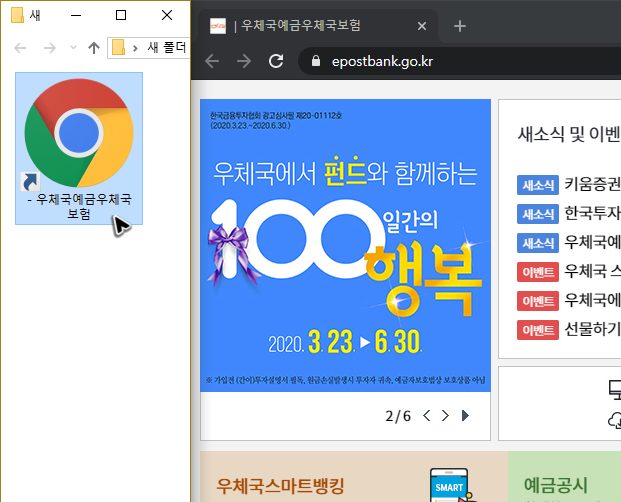
Task: Click the 2/6 slide counter
Action: [x=398, y=416]
